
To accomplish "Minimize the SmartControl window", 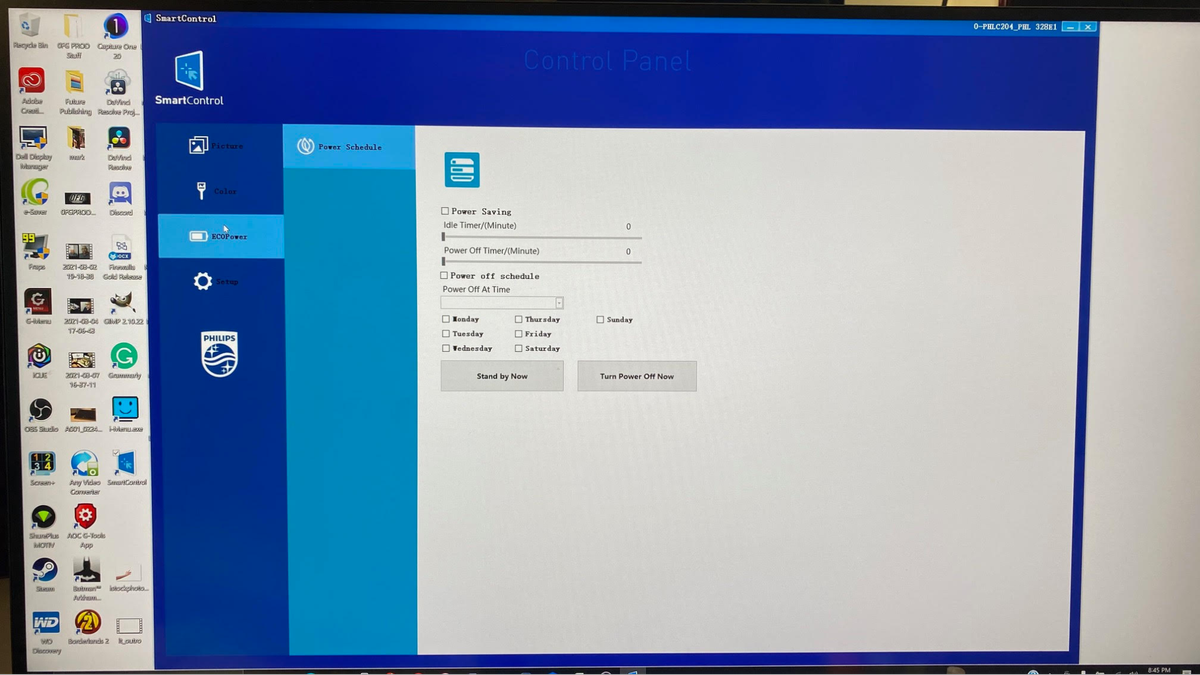I will 1070,26.
